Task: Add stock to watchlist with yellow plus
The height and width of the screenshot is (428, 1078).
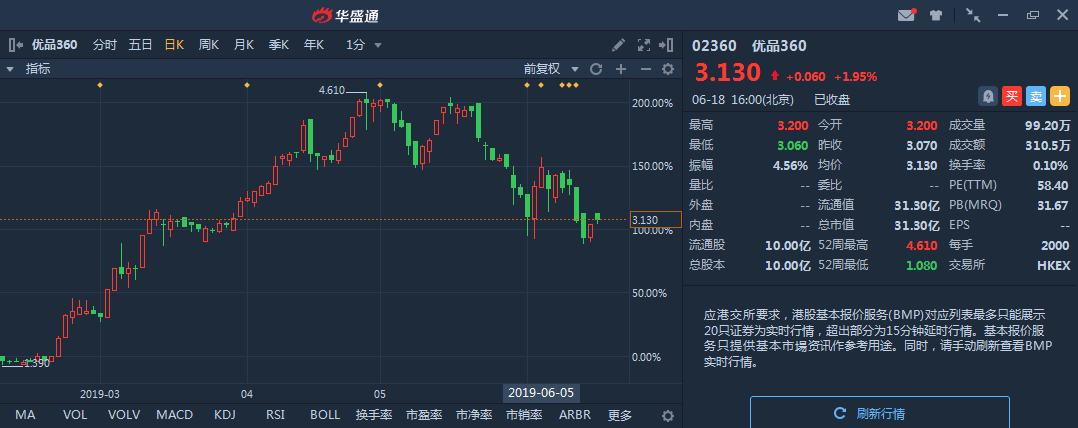Action: (1059, 96)
